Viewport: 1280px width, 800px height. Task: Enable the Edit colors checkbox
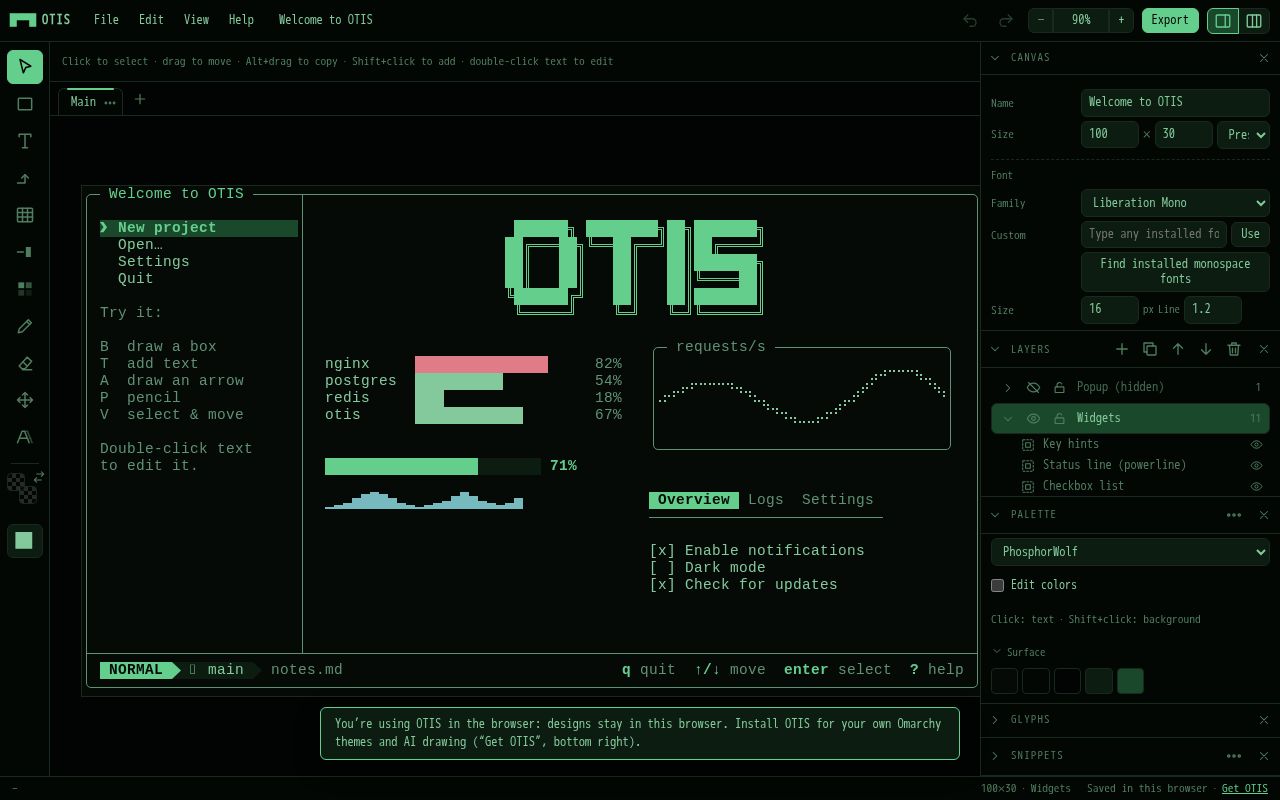tap(997, 585)
